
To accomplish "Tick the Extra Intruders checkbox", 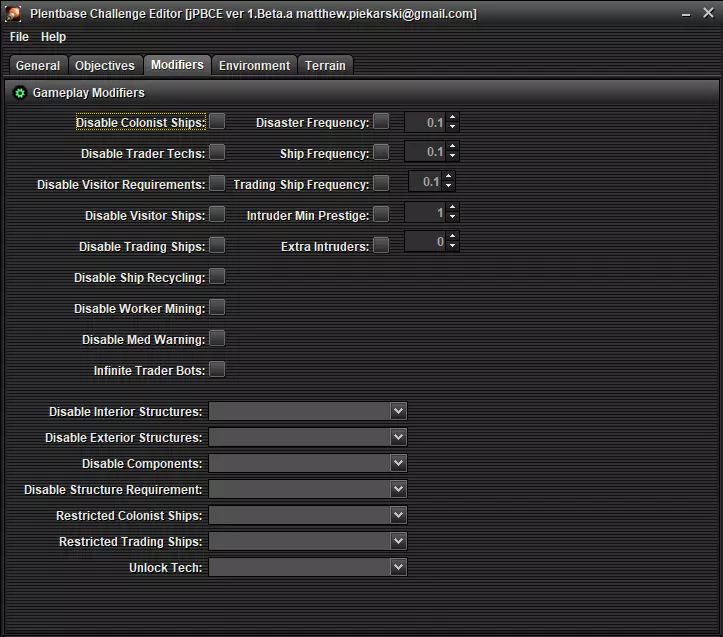I will (x=381, y=245).
